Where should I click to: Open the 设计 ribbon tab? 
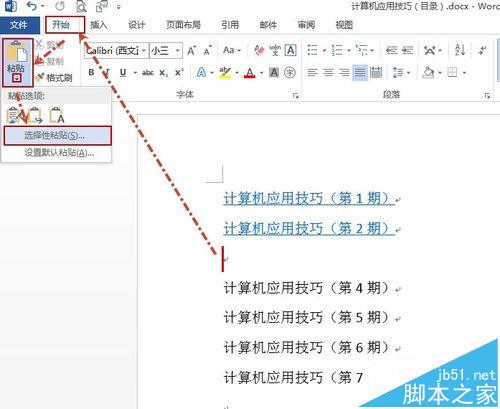pyautogui.click(x=137, y=25)
